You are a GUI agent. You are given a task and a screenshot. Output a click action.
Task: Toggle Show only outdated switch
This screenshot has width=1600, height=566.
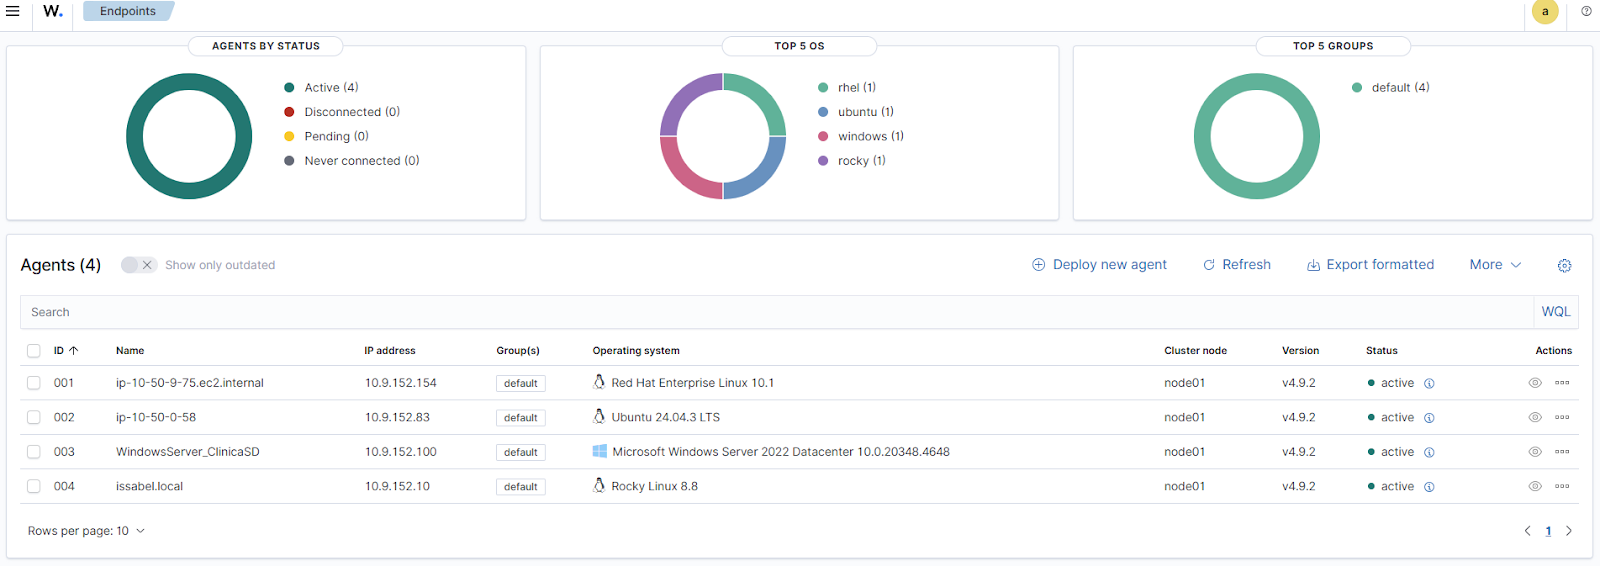click(x=138, y=265)
